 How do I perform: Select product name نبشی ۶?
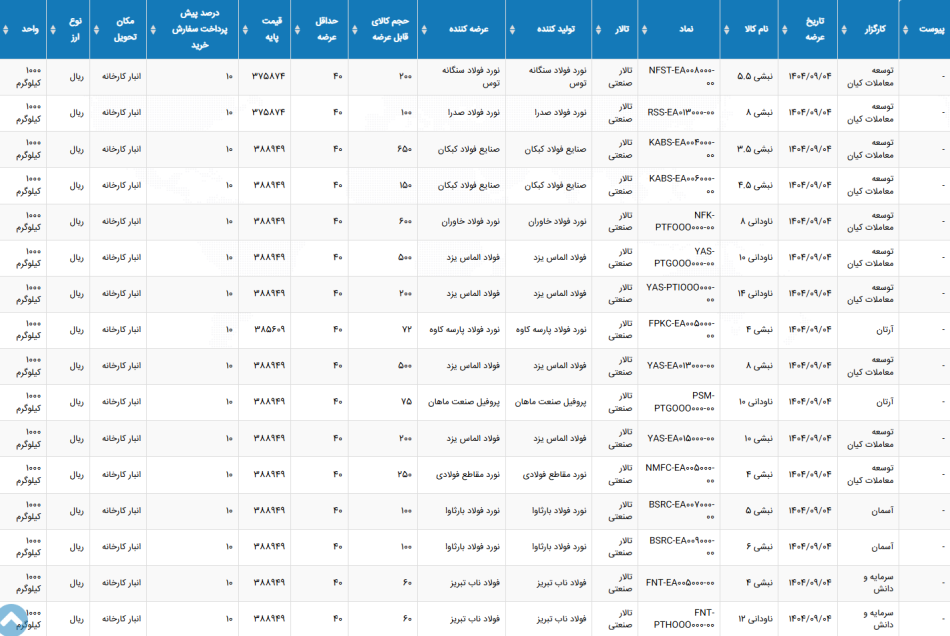click(760, 546)
